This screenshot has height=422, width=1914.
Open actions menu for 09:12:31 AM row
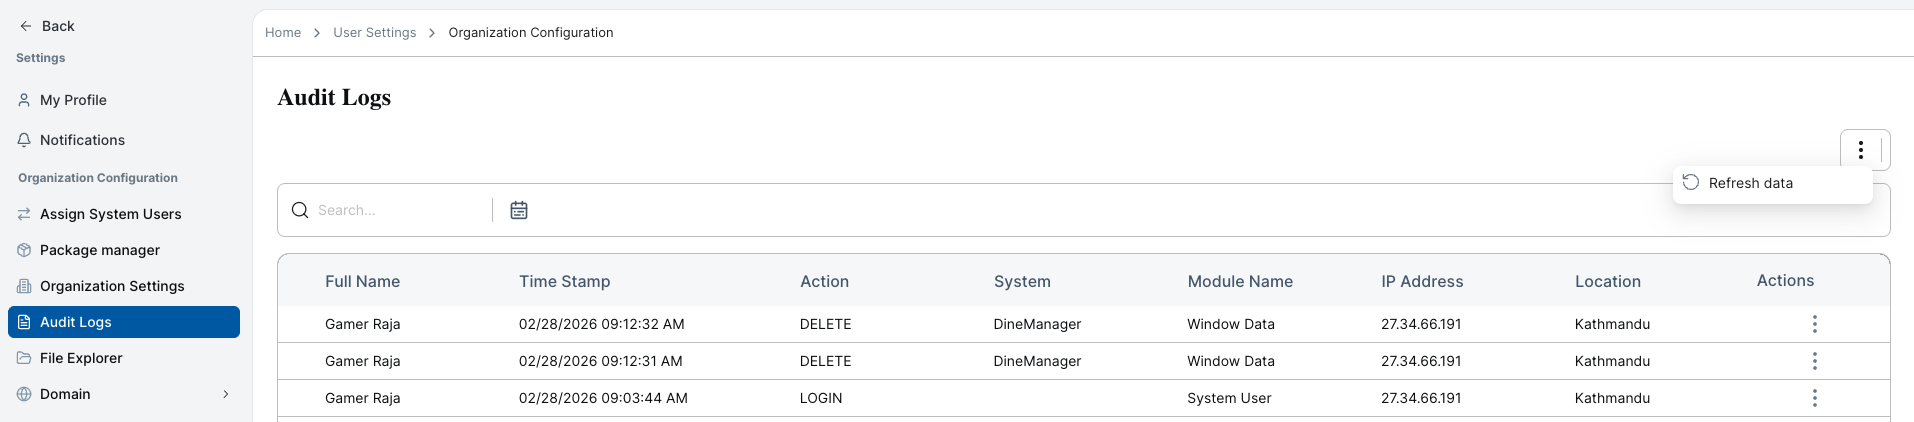tap(1815, 361)
